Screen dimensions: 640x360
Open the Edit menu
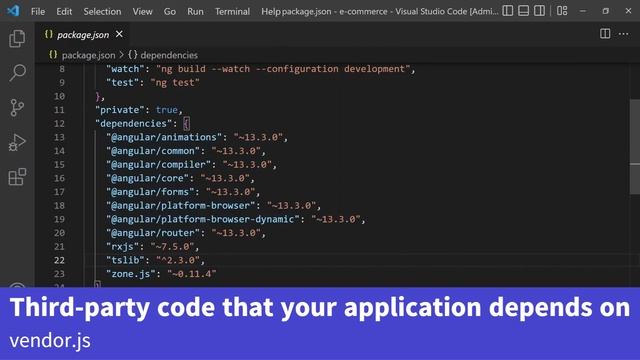[x=64, y=11]
